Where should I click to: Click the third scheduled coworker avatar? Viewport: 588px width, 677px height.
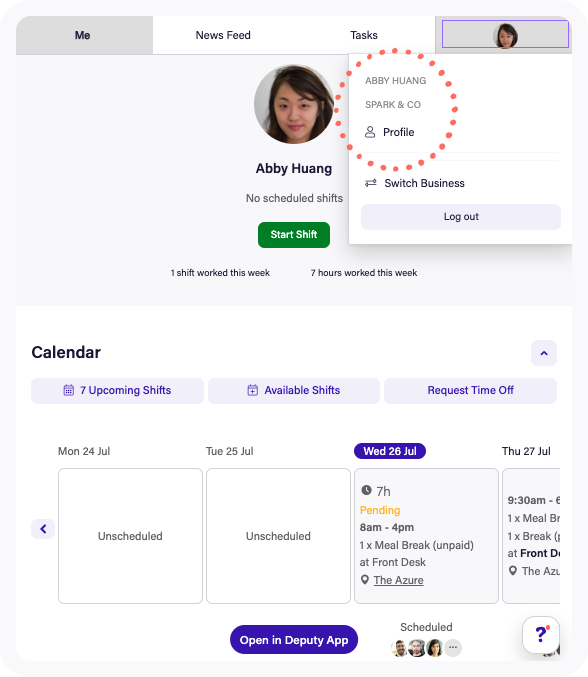(x=435, y=648)
